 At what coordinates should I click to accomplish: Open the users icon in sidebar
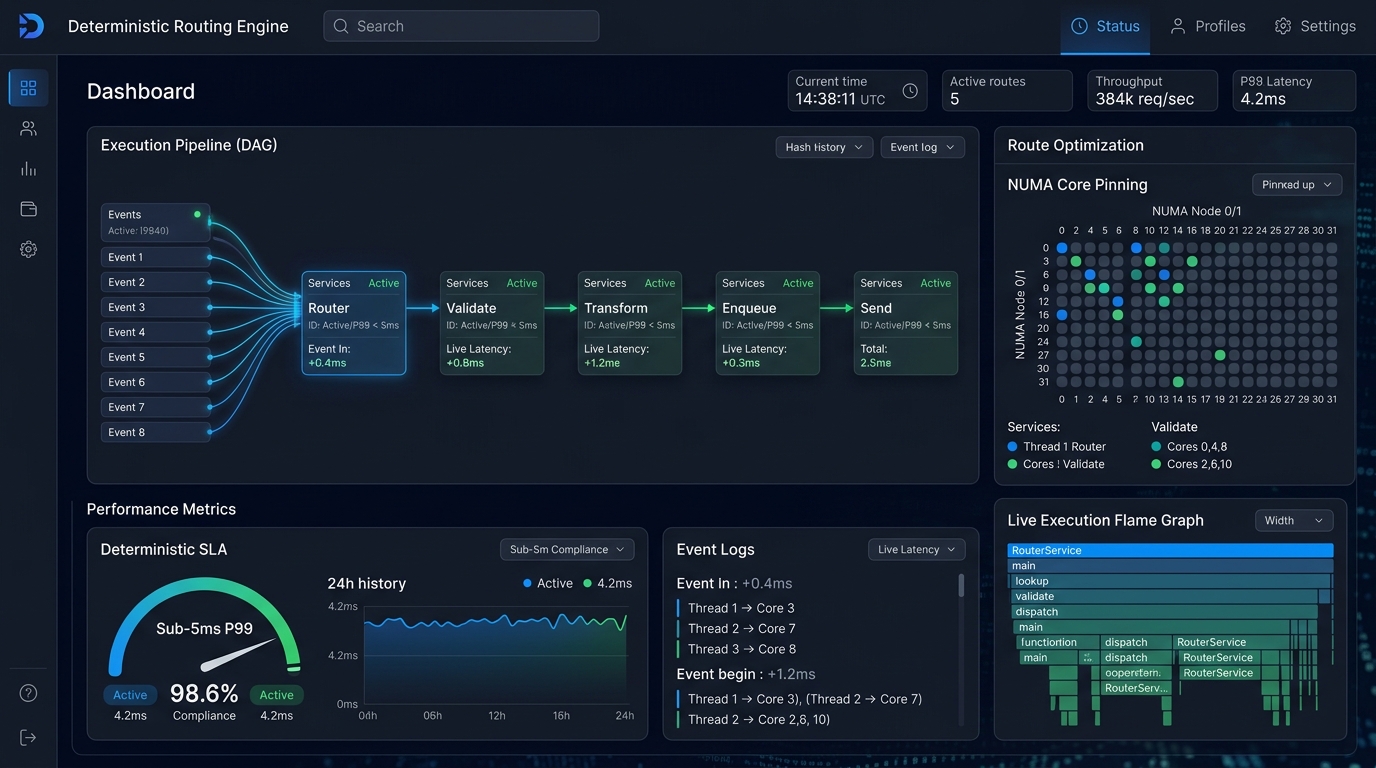pos(28,128)
